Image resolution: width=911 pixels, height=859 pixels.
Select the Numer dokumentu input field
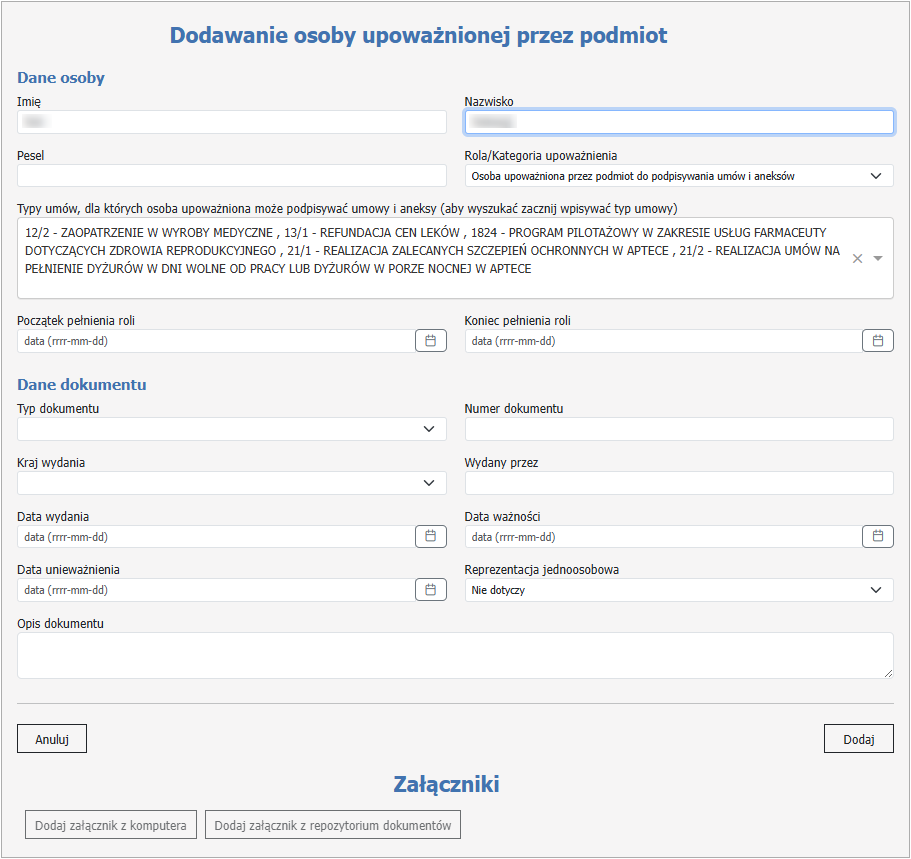[x=679, y=430]
